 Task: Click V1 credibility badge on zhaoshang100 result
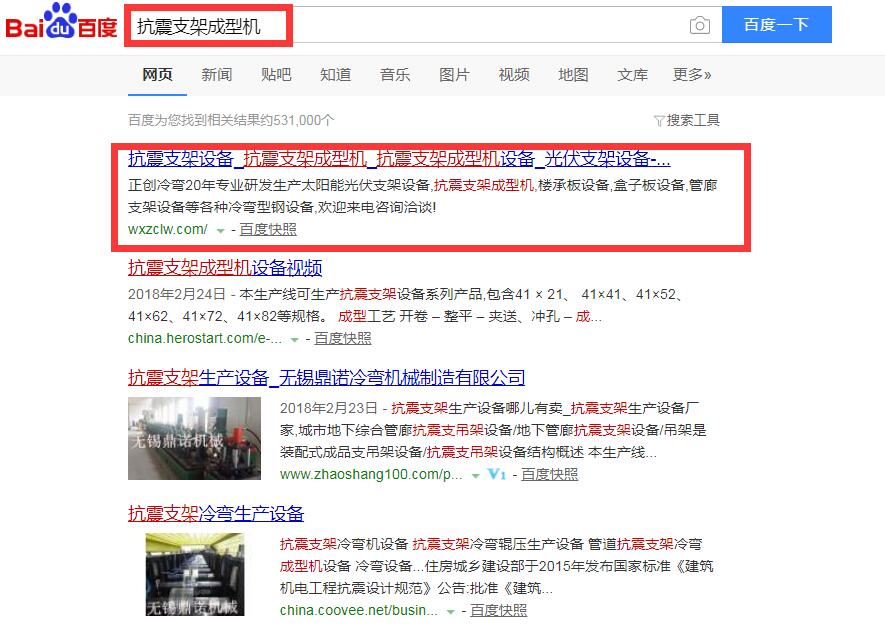pyautogui.click(x=497, y=475)
